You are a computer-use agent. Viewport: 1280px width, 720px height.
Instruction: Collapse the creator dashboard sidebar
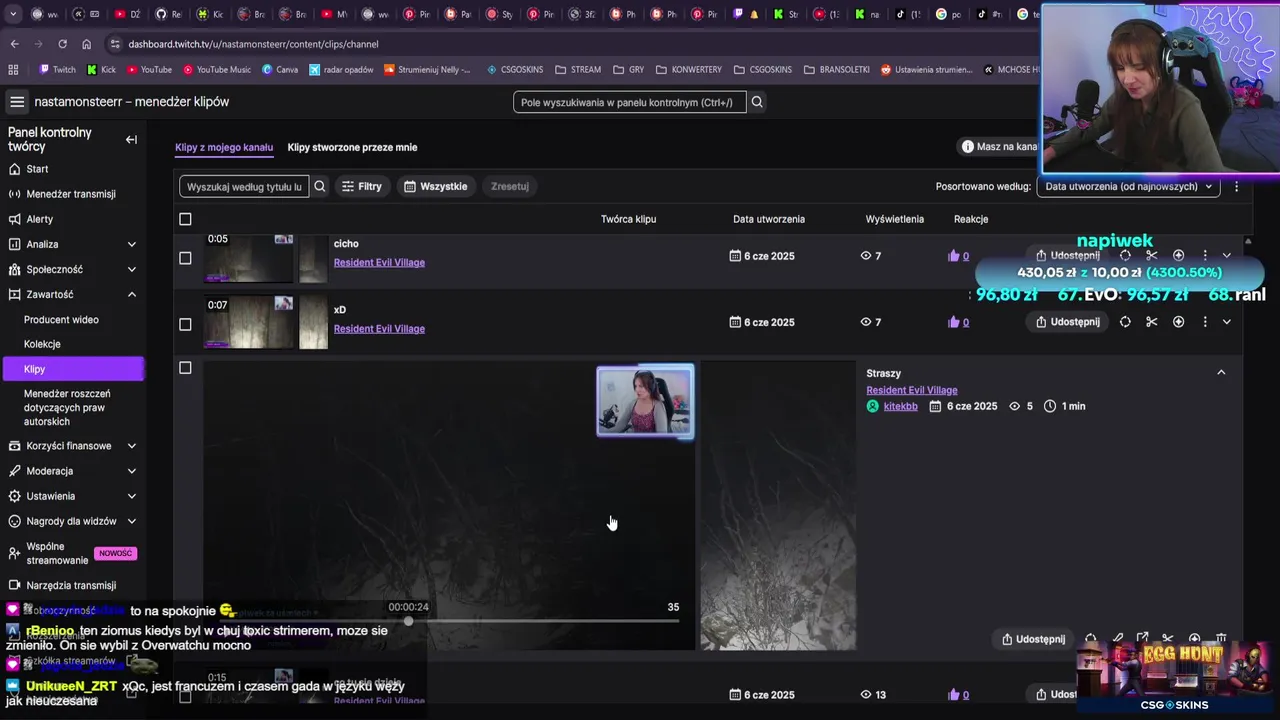pos(131,140)
